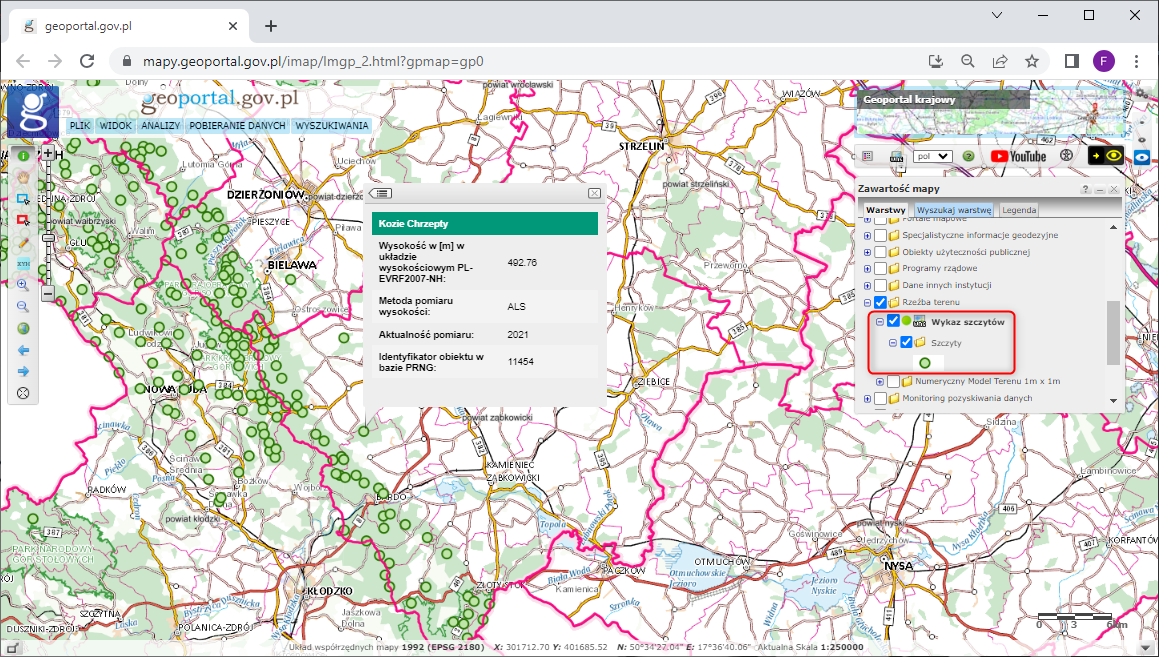This screenshot has width=1159, height=657.
Task: Close the Kozie Chrzepty info popup
Action: click(594, 193)
